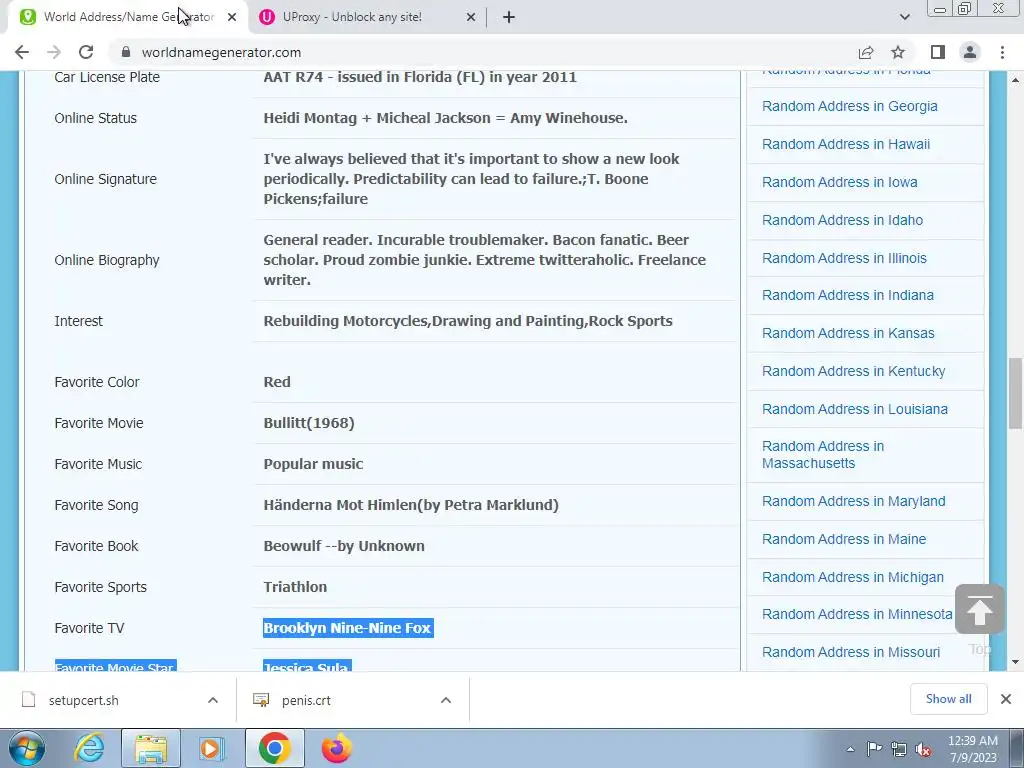This screenshot has height=768, width=1024.
Task: Open the Chrome profile avatar
Action: tap(970, 52)
